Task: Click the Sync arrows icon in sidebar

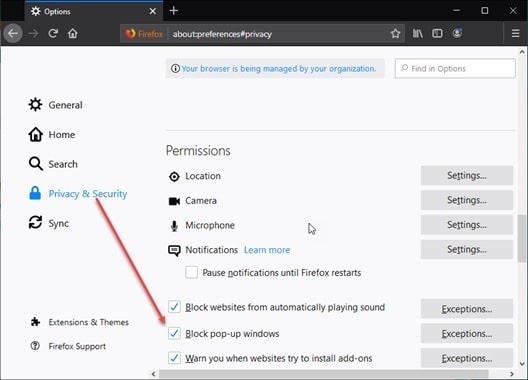Action: [35, 223]
